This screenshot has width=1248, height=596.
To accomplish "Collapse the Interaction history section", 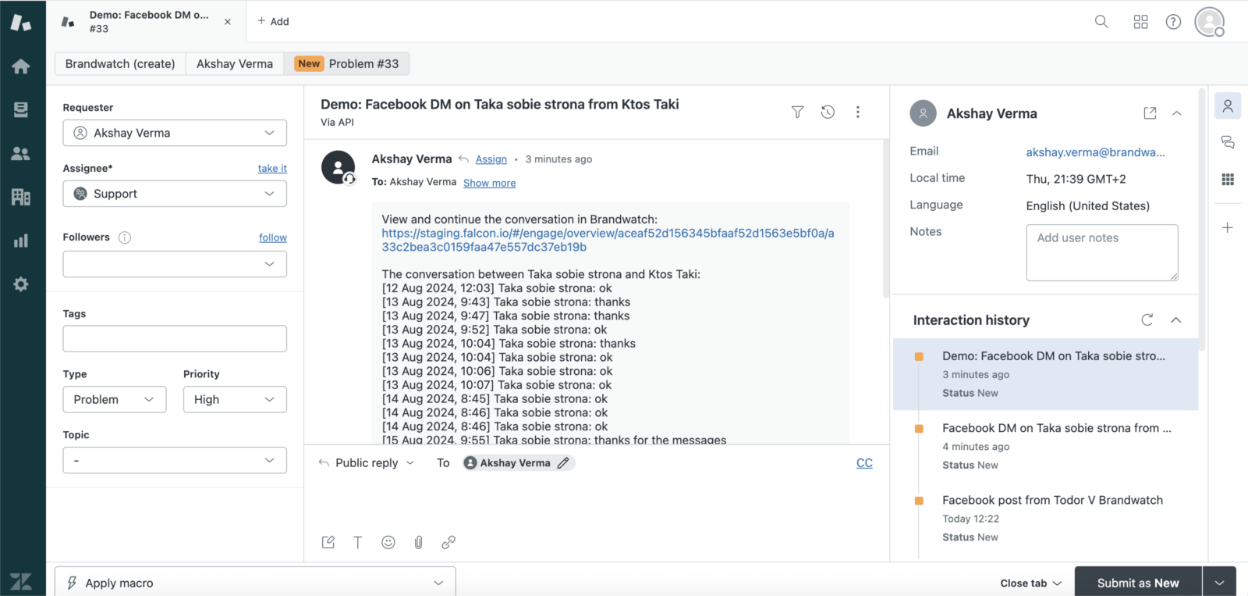I will pyautogui.click(x=1176, y=320).
